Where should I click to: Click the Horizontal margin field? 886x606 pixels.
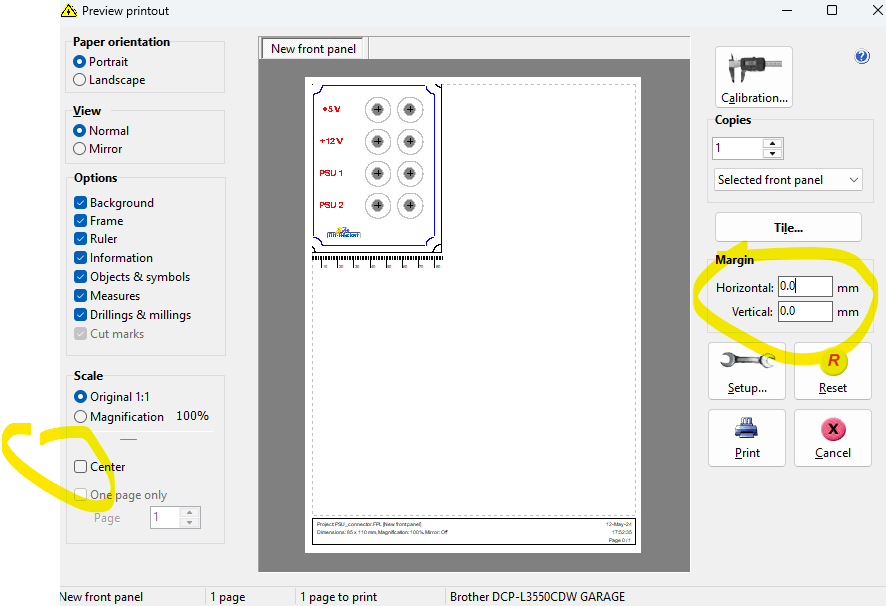click(x=805, y=286)
